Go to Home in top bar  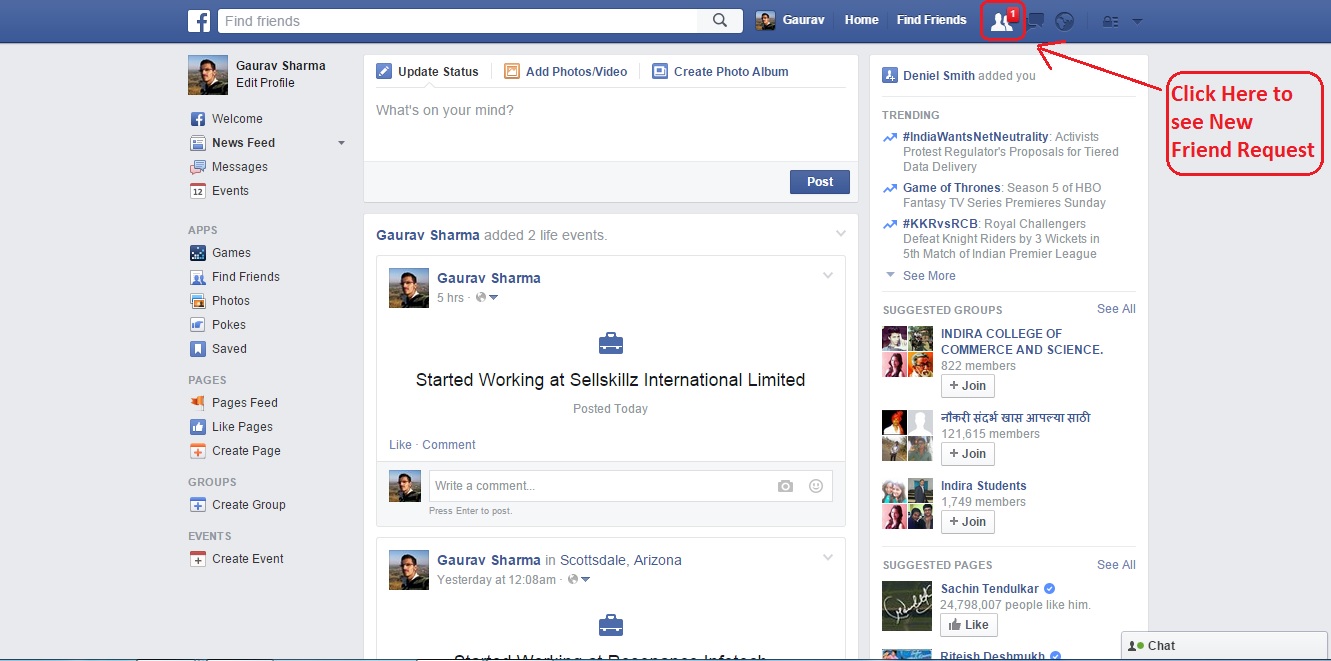click(861, 20)
